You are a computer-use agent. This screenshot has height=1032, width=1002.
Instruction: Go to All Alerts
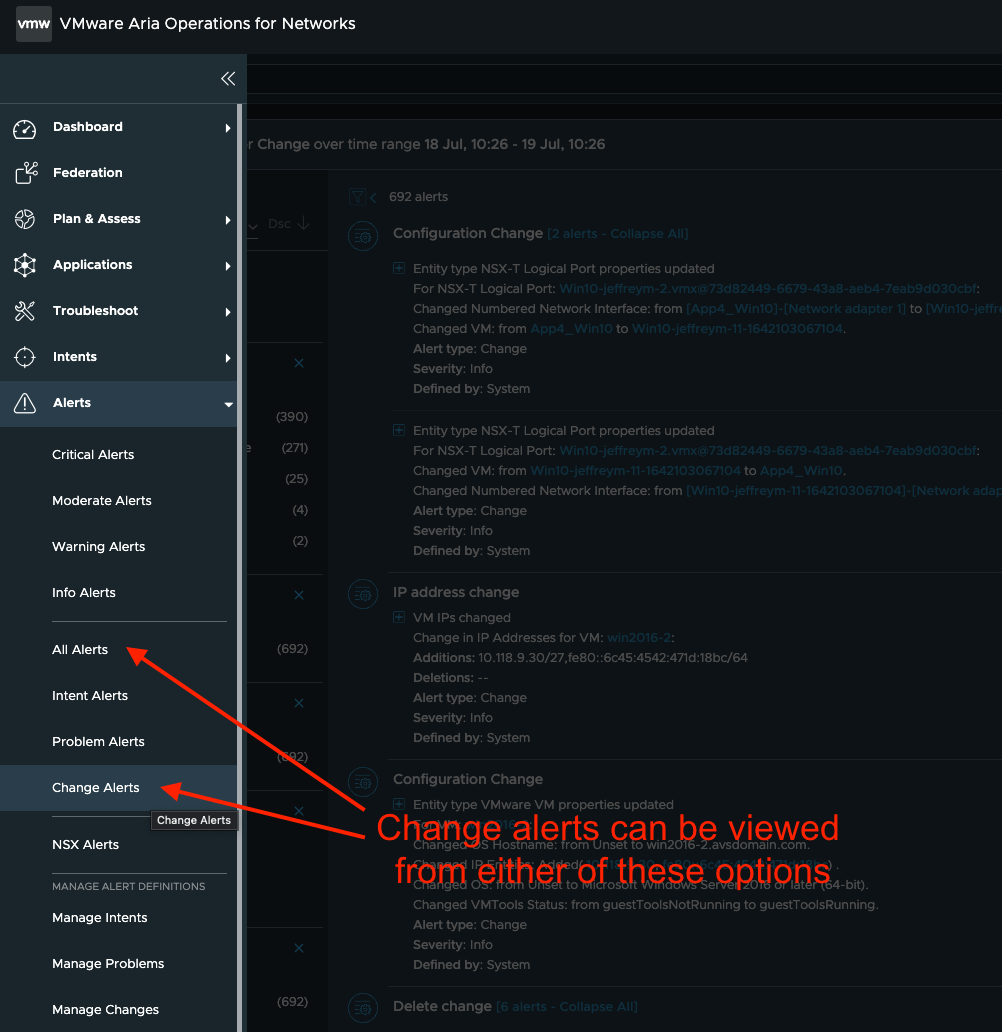click(80, 650)
